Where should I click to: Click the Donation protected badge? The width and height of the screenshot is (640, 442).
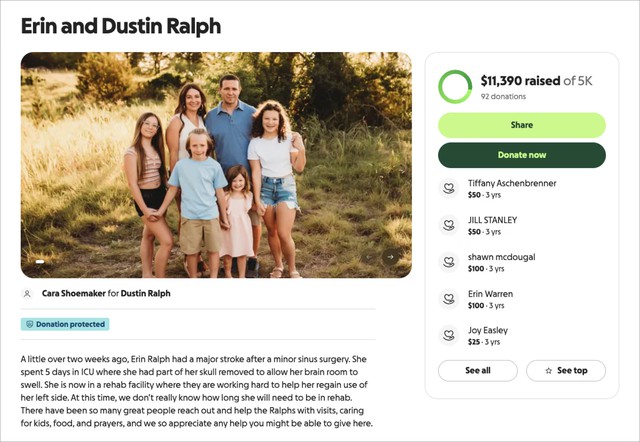point(65,324)
